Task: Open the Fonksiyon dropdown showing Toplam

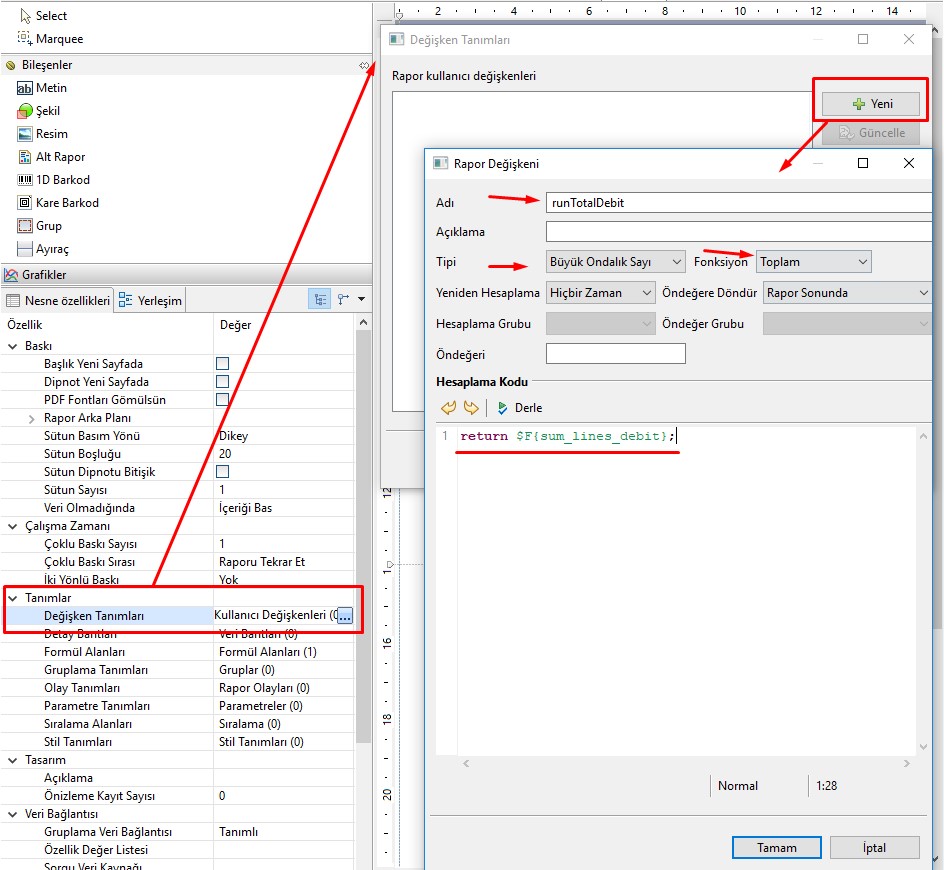Action: 813,262
